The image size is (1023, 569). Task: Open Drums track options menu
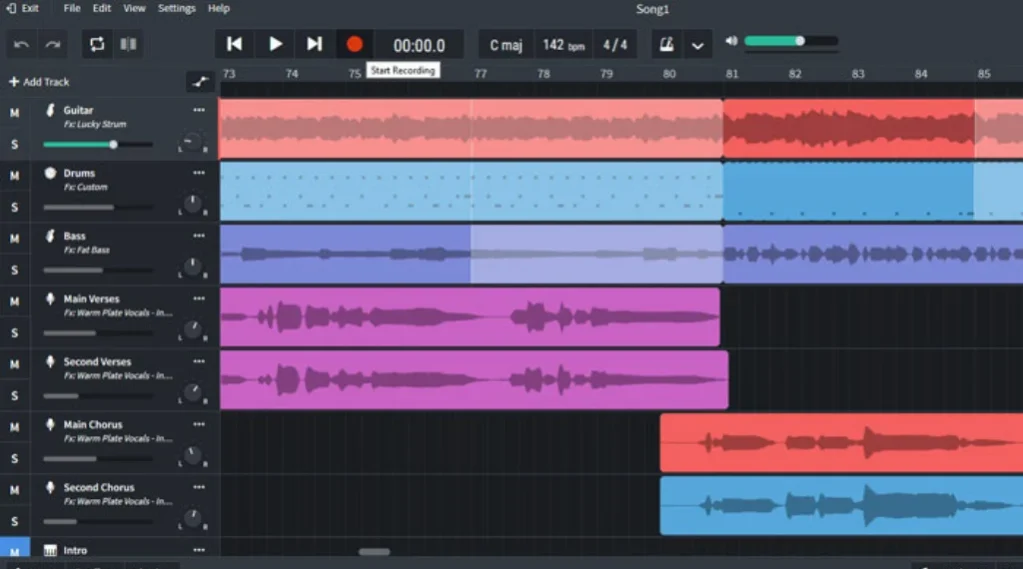pos(199,173)
